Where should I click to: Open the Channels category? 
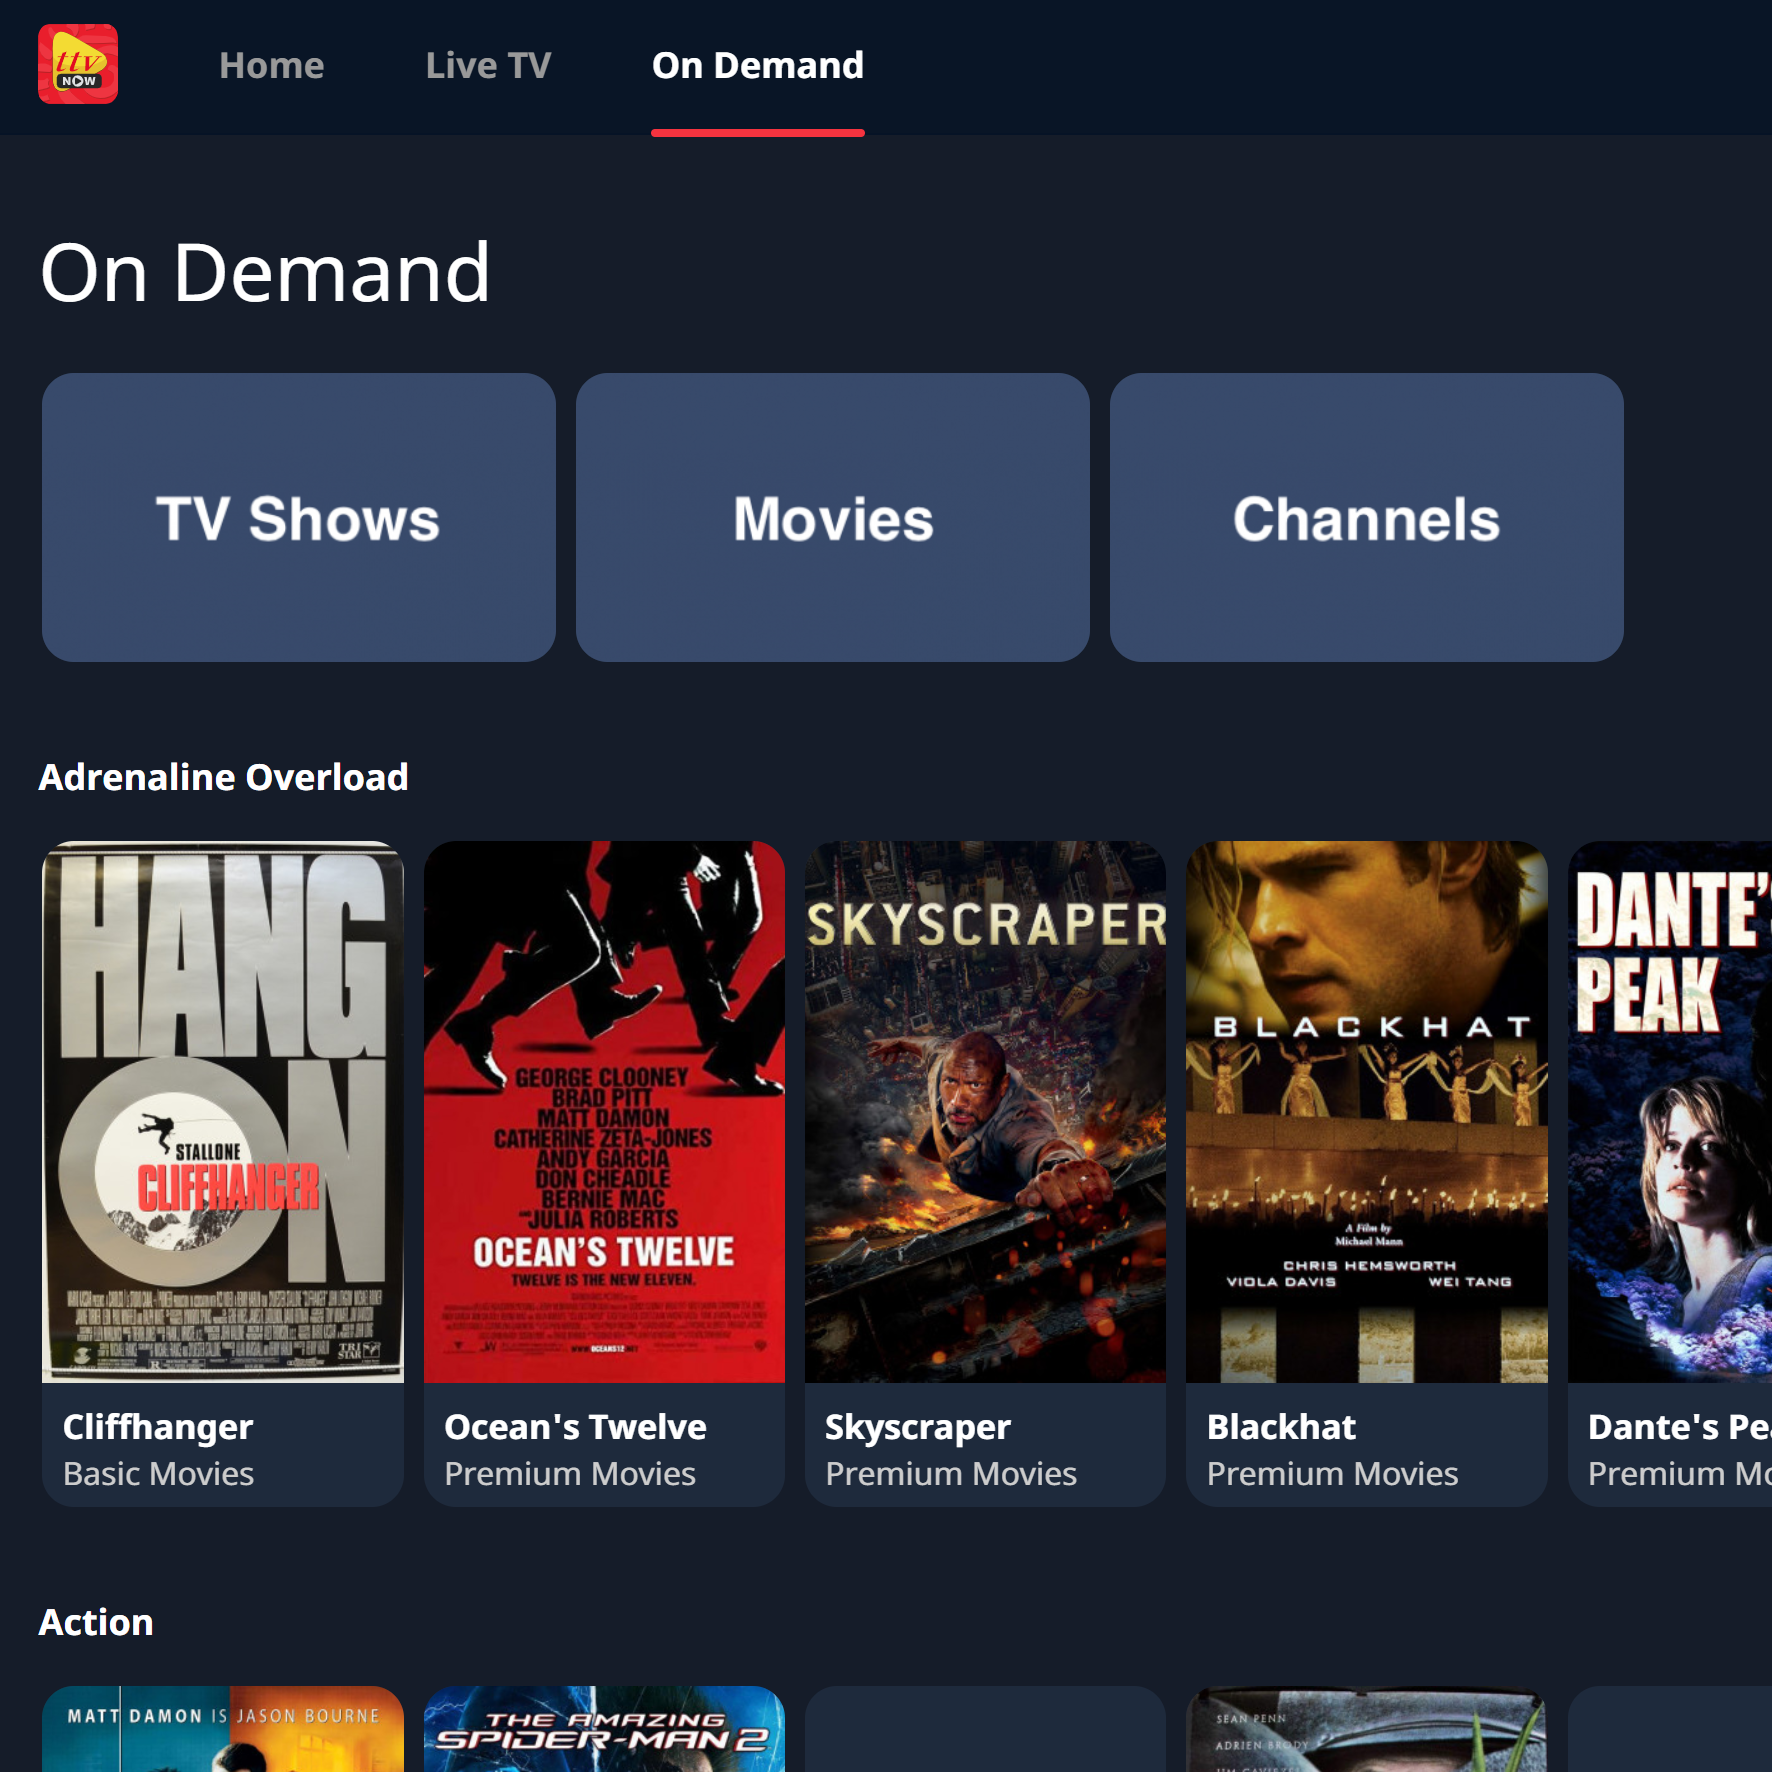[x=1366, y=517]
